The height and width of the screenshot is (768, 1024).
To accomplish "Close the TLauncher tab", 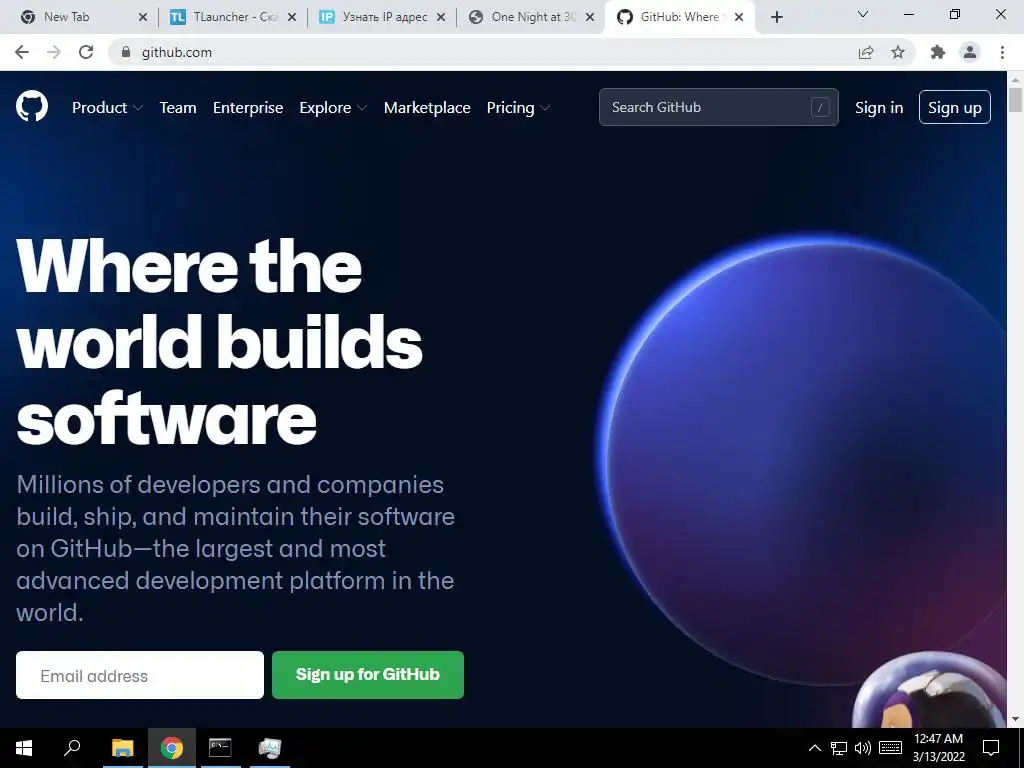I will (x=292, y=17).
